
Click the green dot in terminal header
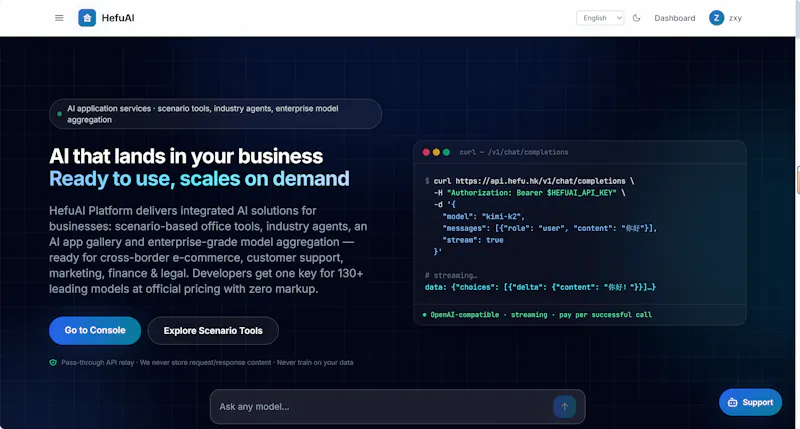(x=446, y=152)
